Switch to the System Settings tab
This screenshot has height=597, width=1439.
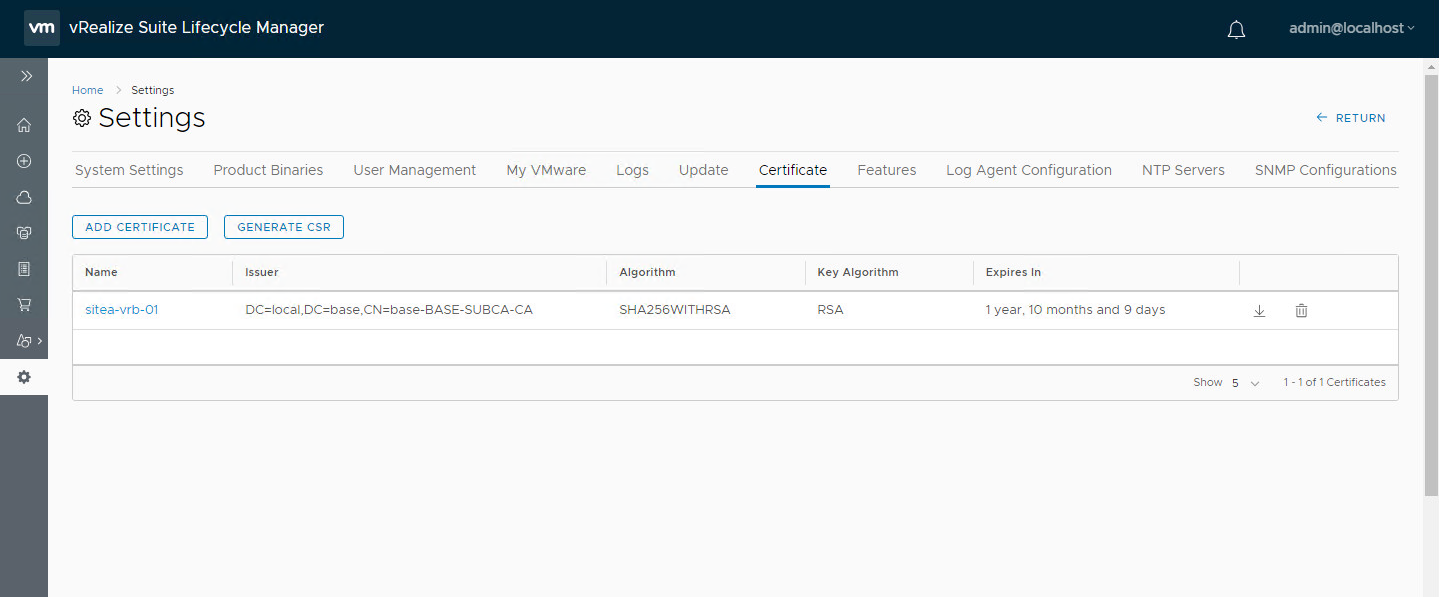(x=129, y=170)
